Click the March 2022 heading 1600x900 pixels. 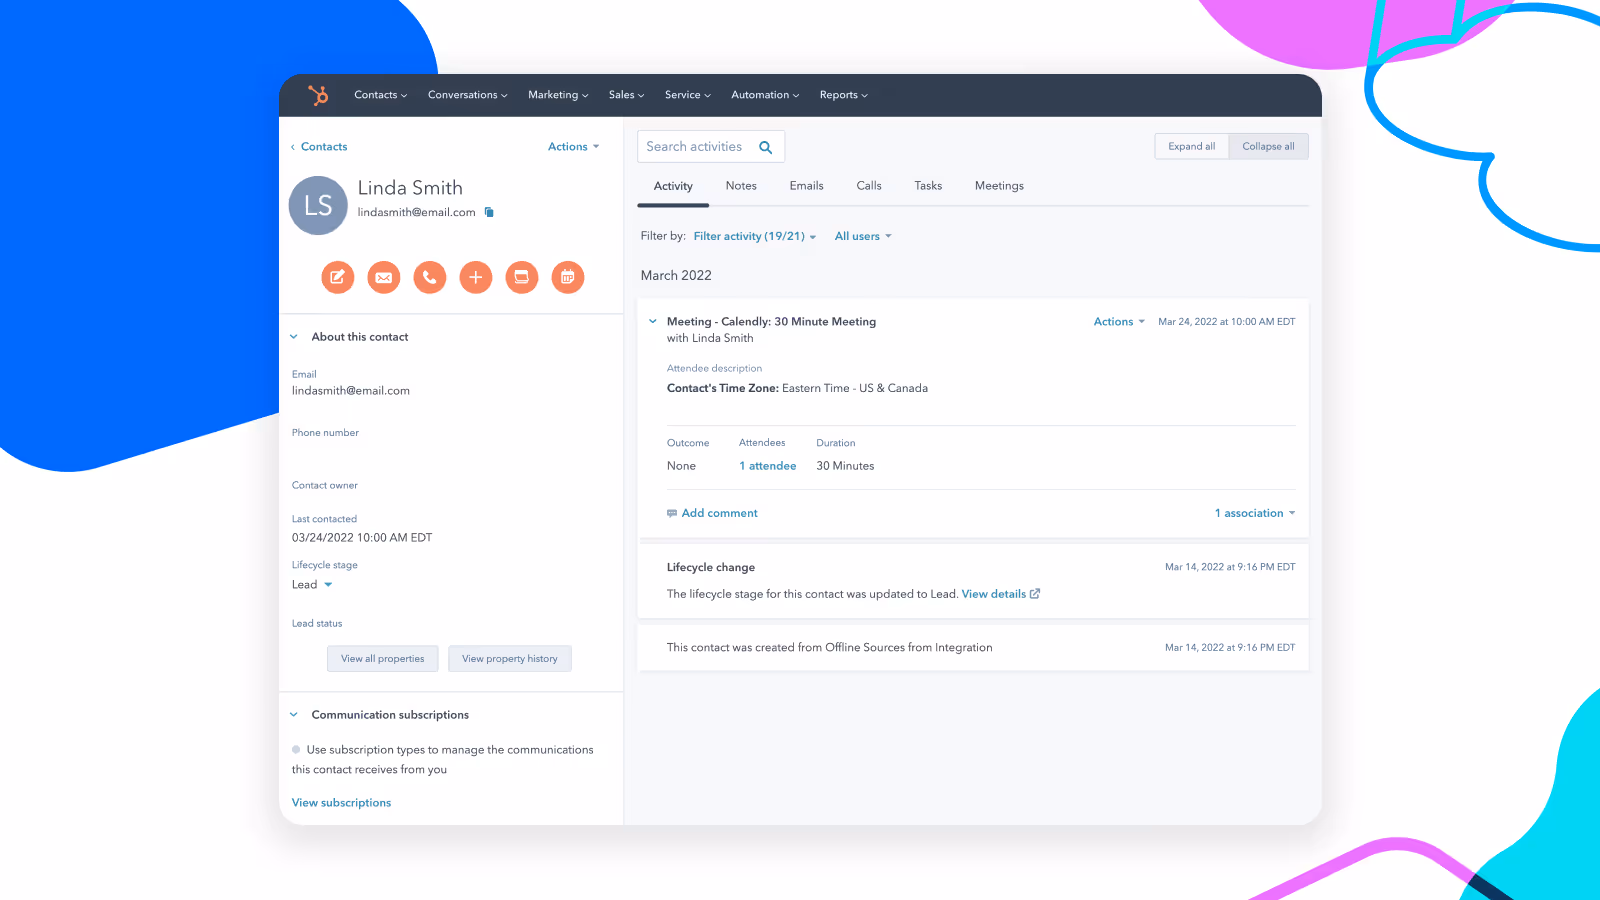[x=676, y=276]
